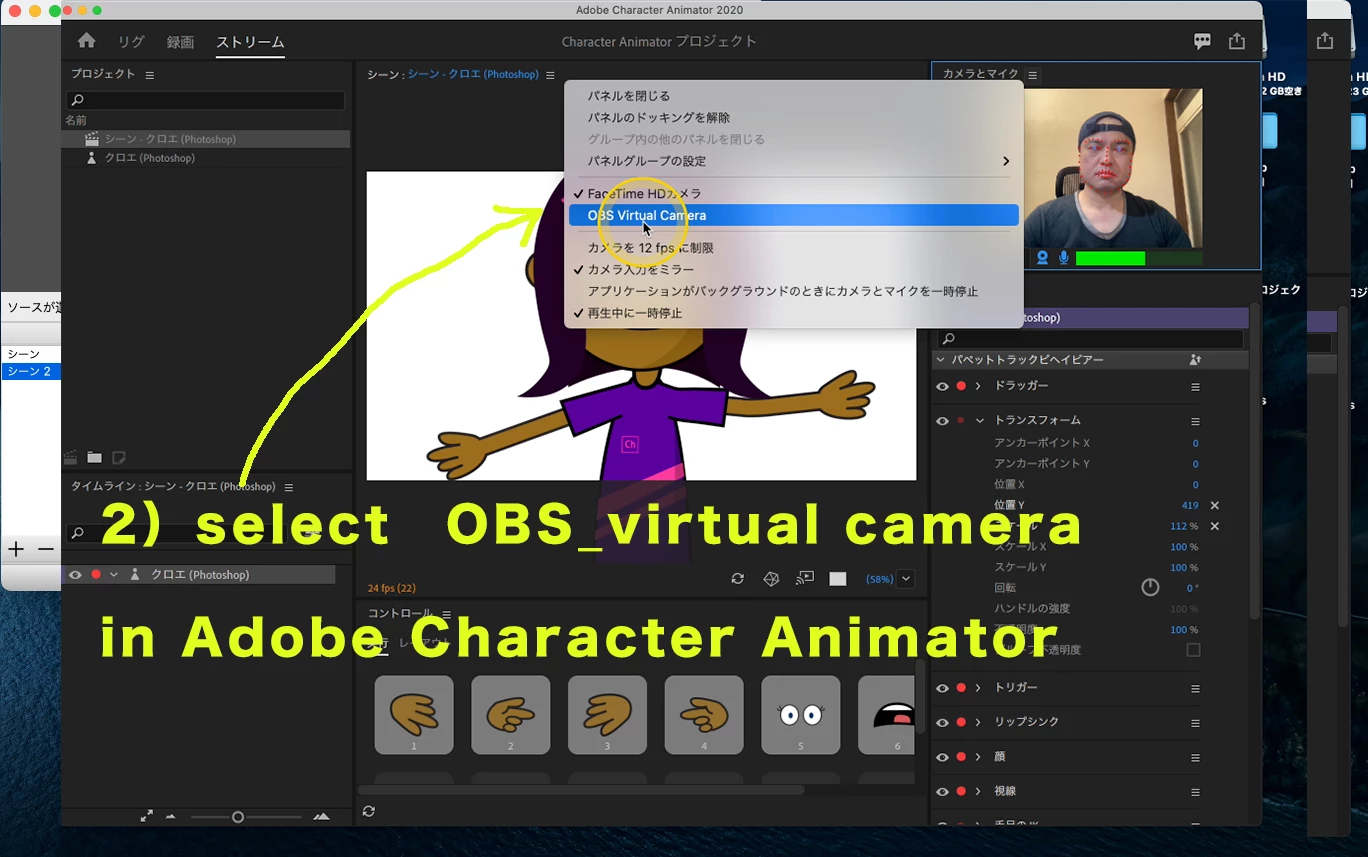The width and height of the screenshot is (1368, 857).
Task: Click the 位置 Y value 419
Action: 1189,506
